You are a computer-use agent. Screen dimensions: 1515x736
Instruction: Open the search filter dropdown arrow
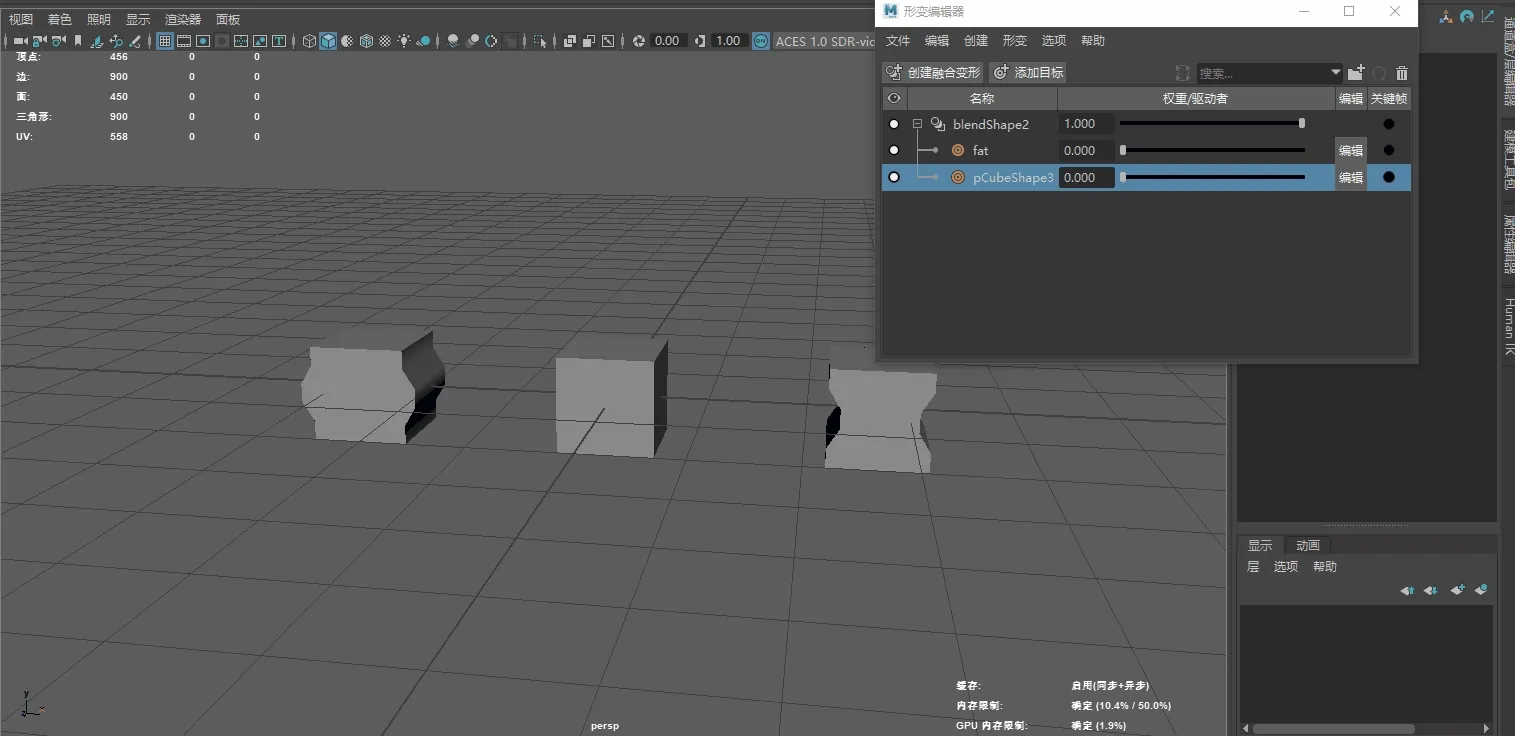[x=1335, y=73]
